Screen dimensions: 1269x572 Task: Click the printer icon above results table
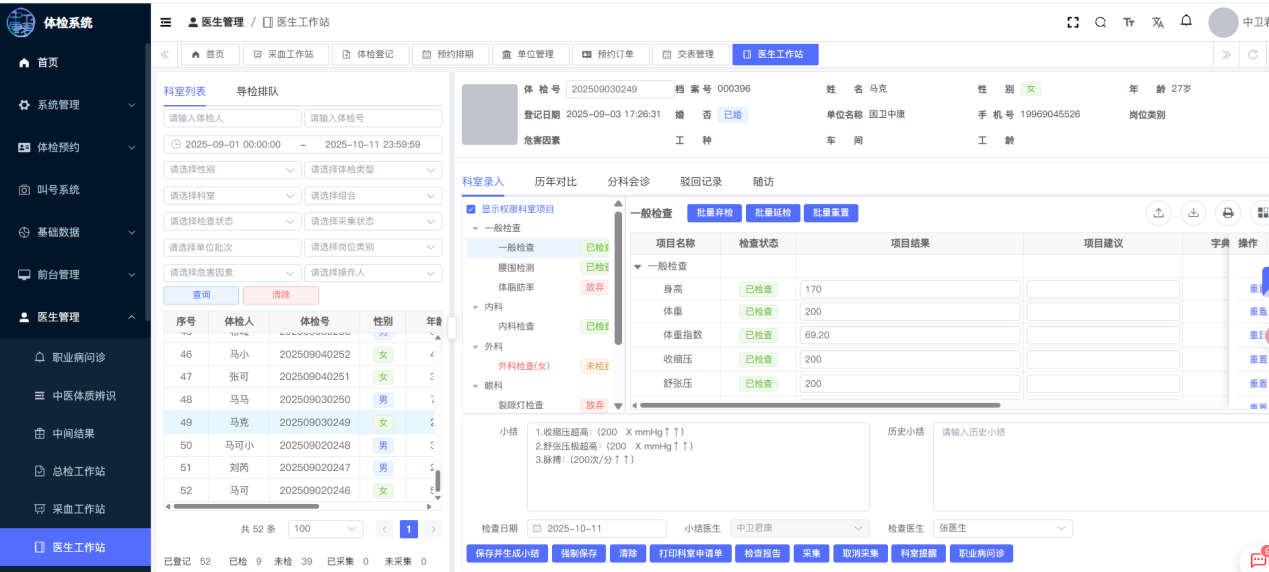click(x=1228, y=212)
